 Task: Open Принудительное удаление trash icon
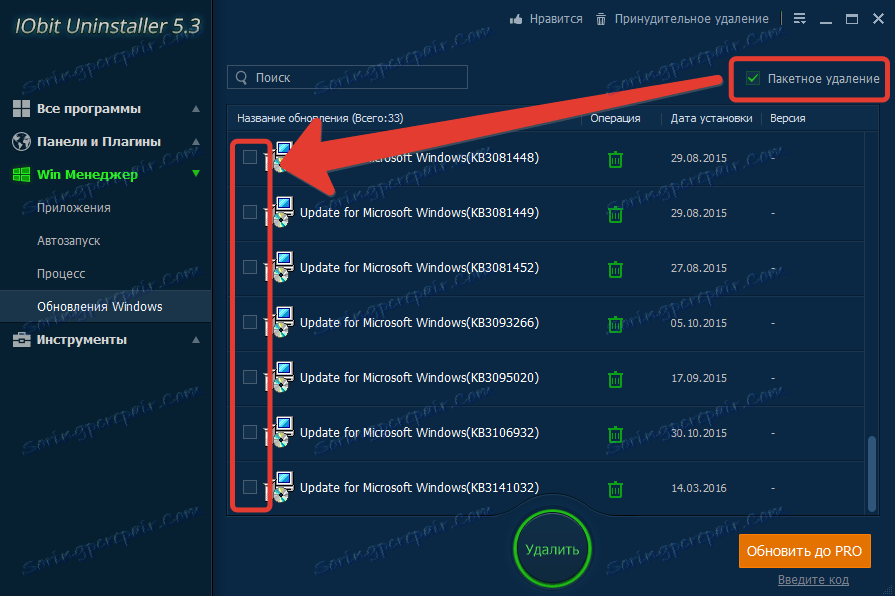[601, 19]
